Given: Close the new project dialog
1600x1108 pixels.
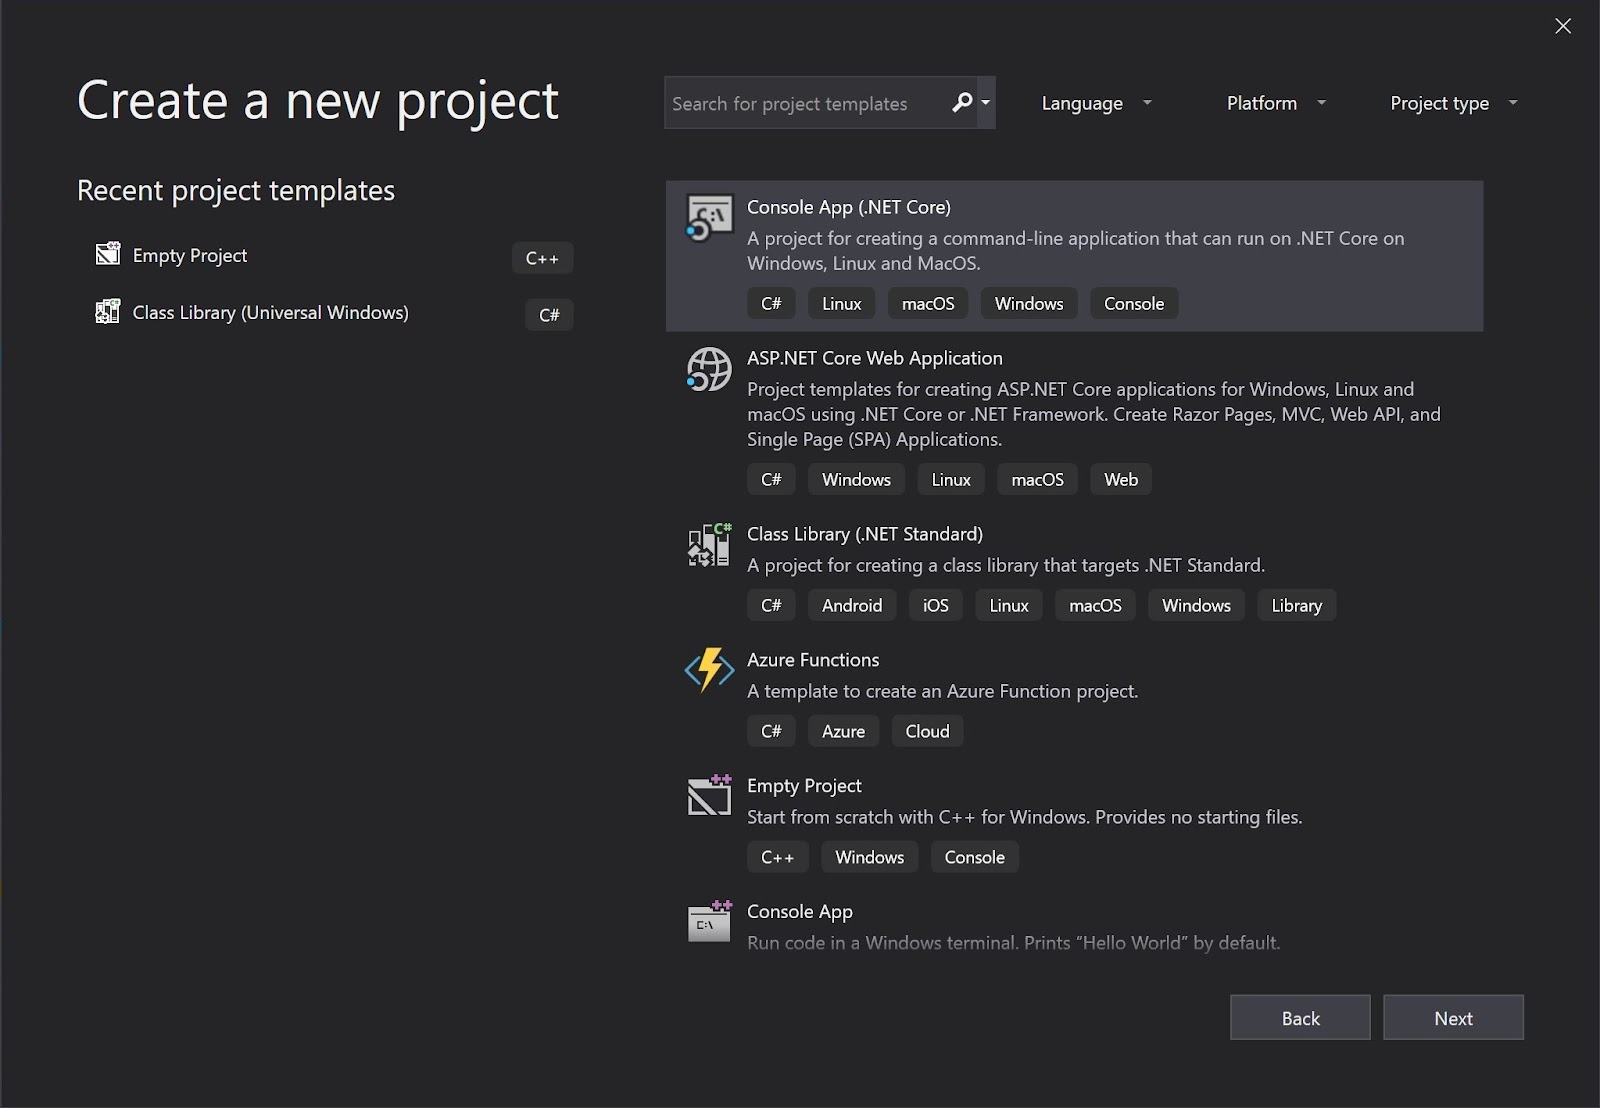Looking at the screenshot, I should 1563,26.
